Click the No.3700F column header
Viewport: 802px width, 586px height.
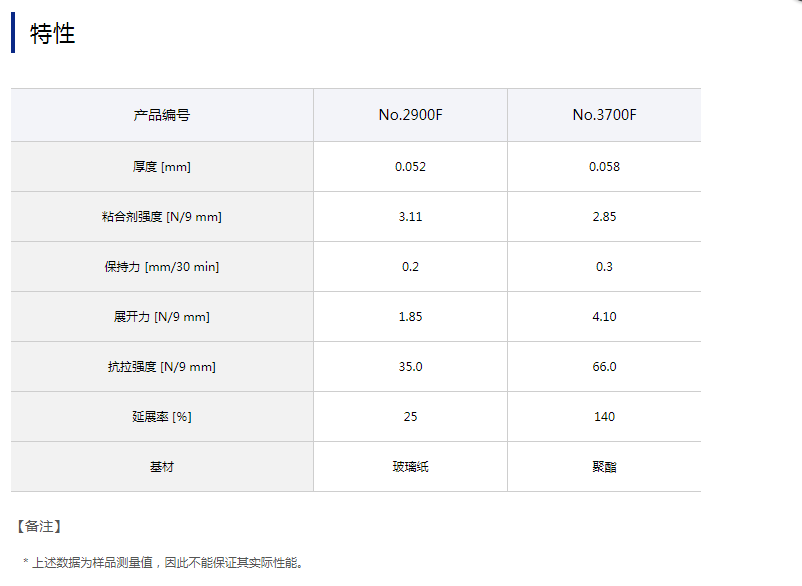(x=604, y=115)
